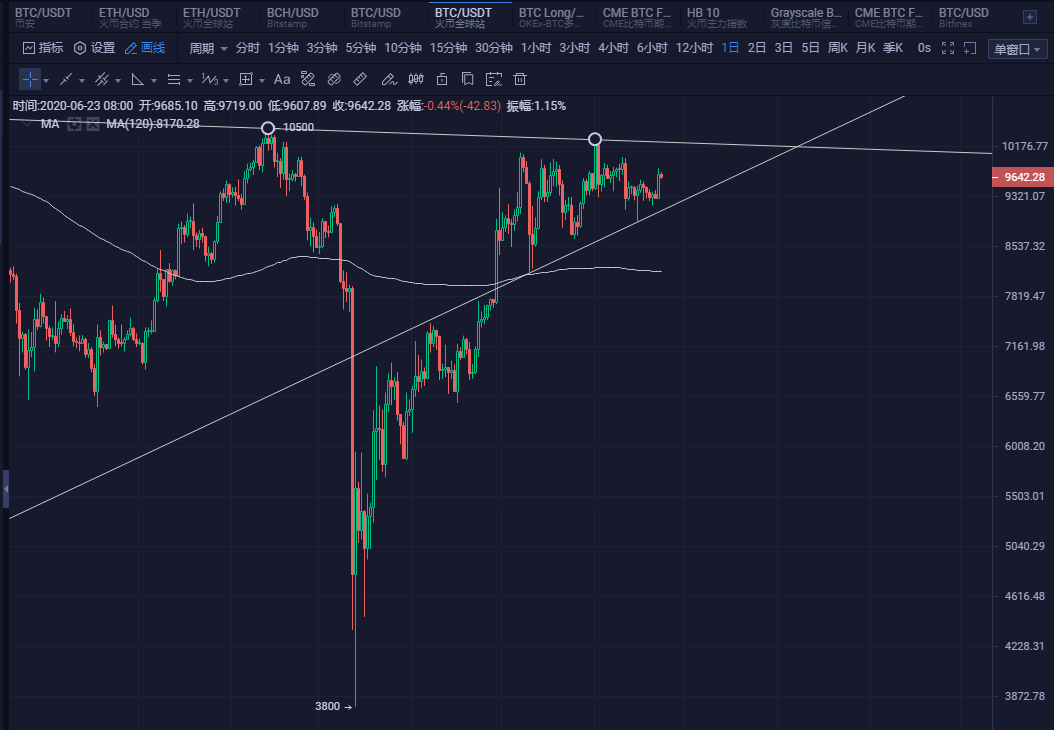Image resolution: width=1054 pixels, height=730 pixels.
Task: Collapse the MA indicator legend chevron
Action: coord(27,124)
